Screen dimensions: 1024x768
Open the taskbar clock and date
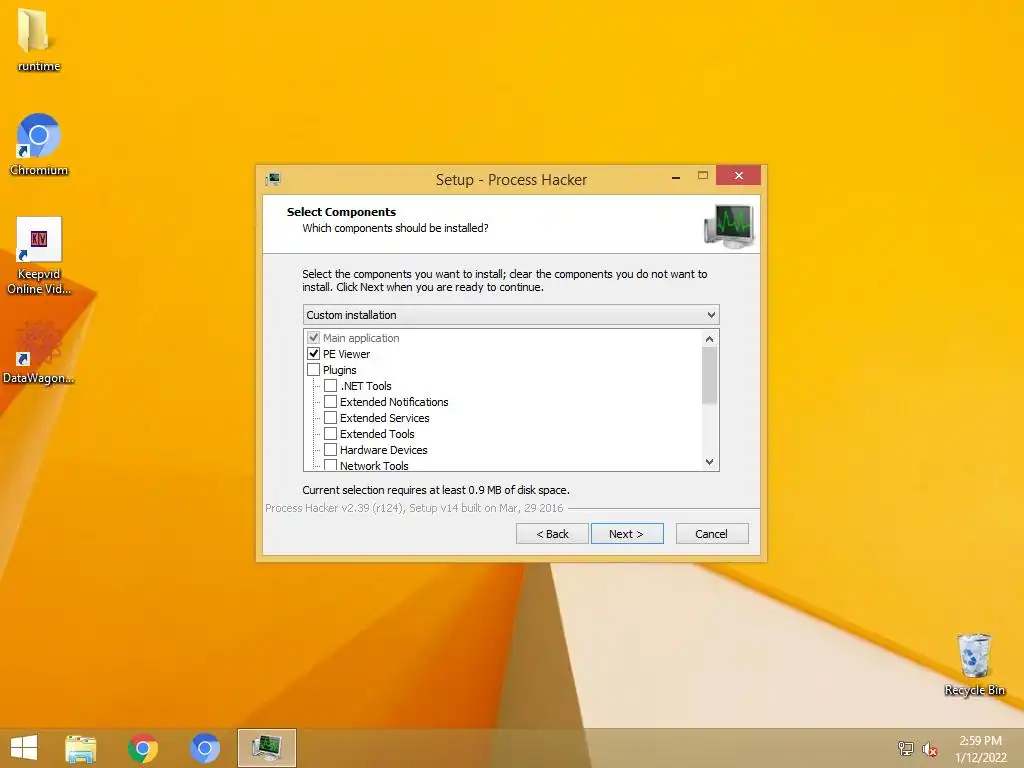coord(980,748)
